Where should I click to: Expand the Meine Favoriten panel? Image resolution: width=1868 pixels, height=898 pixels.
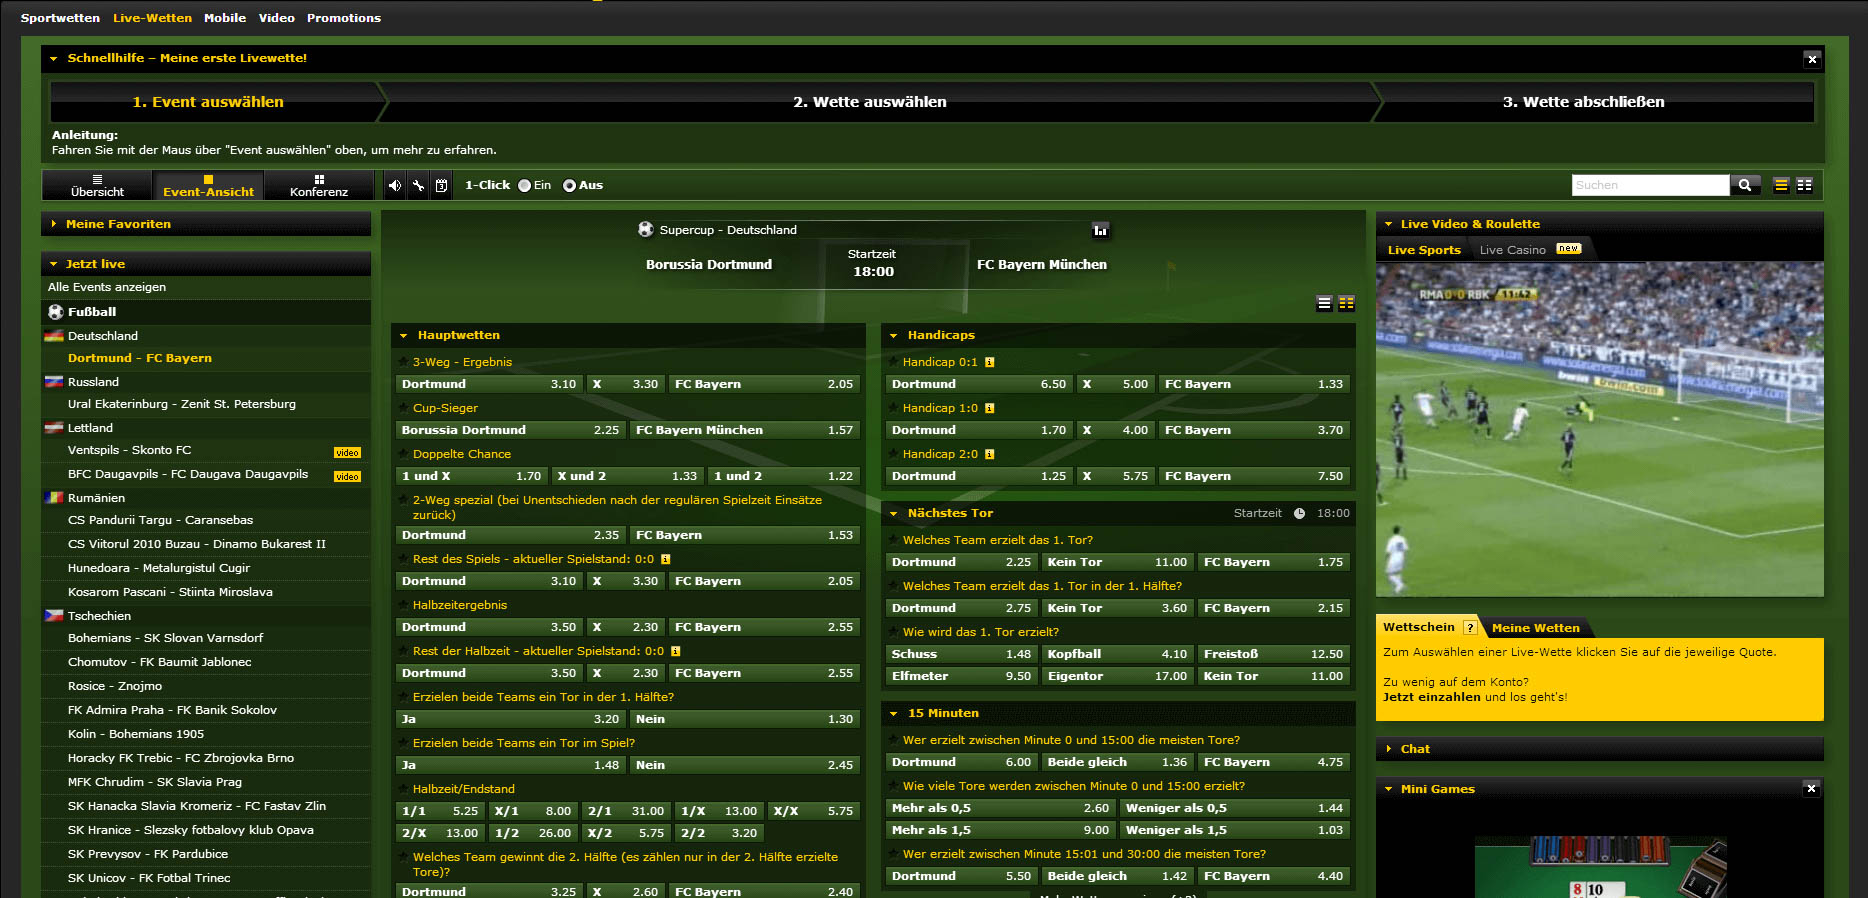point(53,224)
